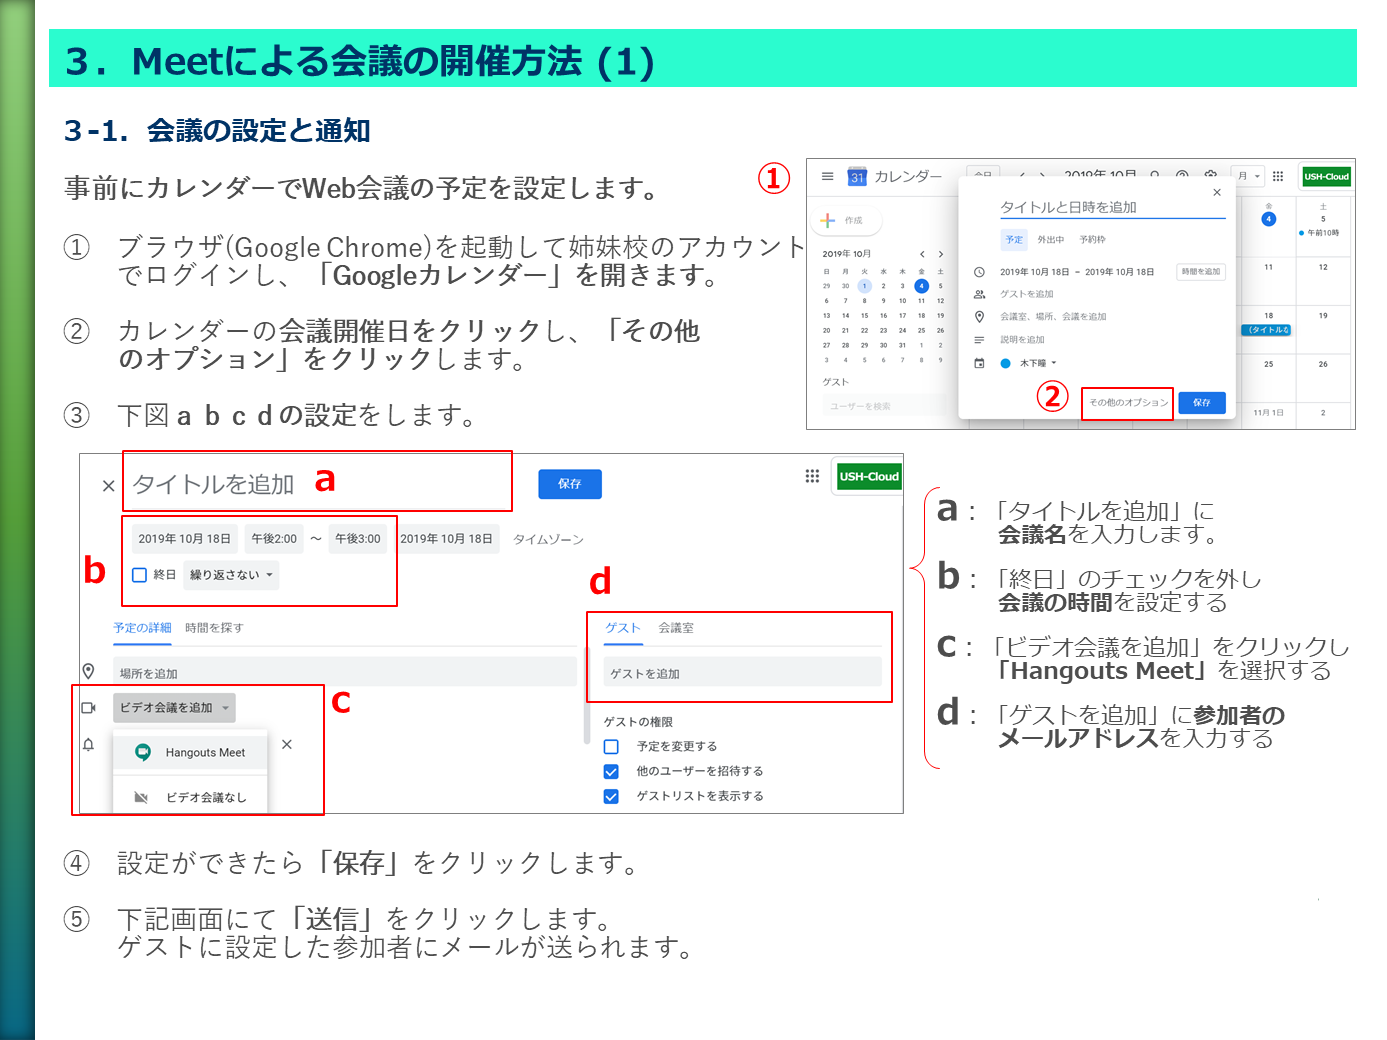Click USH-Cloud account logo in event editor

[x=869, y=476]
